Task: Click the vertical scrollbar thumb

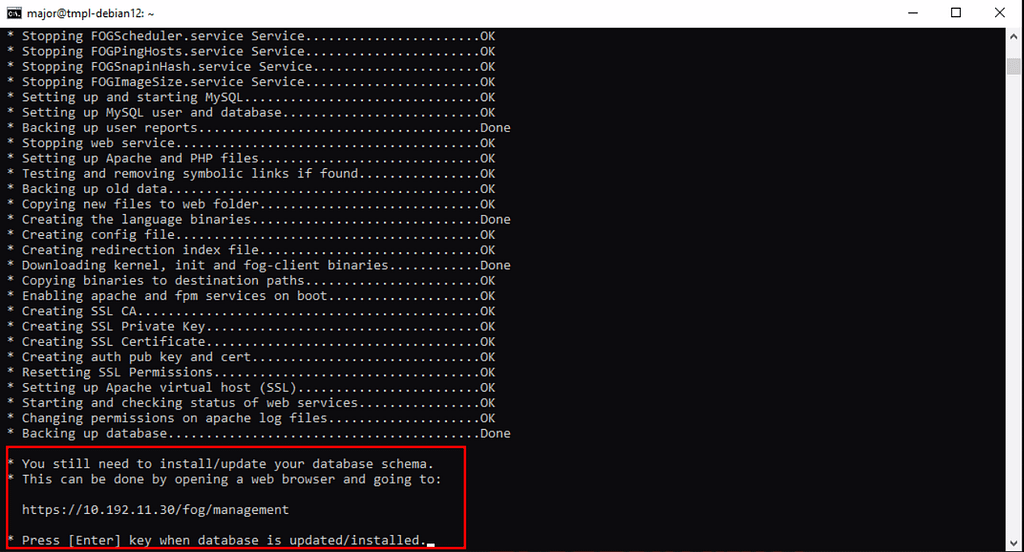Action: pyautogui.click(x=1014, y=66)
